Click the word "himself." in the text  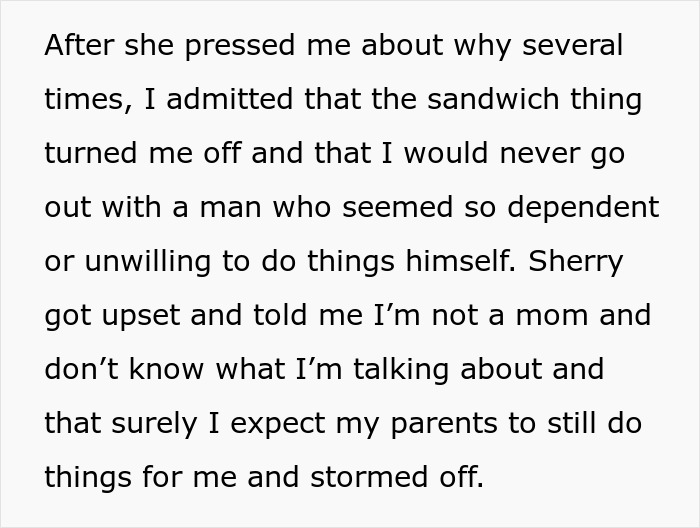click(460, 261)
